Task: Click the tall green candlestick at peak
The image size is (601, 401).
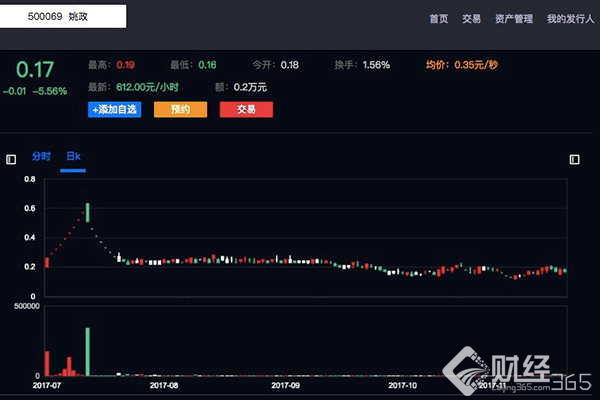Action: pos(88,212)
